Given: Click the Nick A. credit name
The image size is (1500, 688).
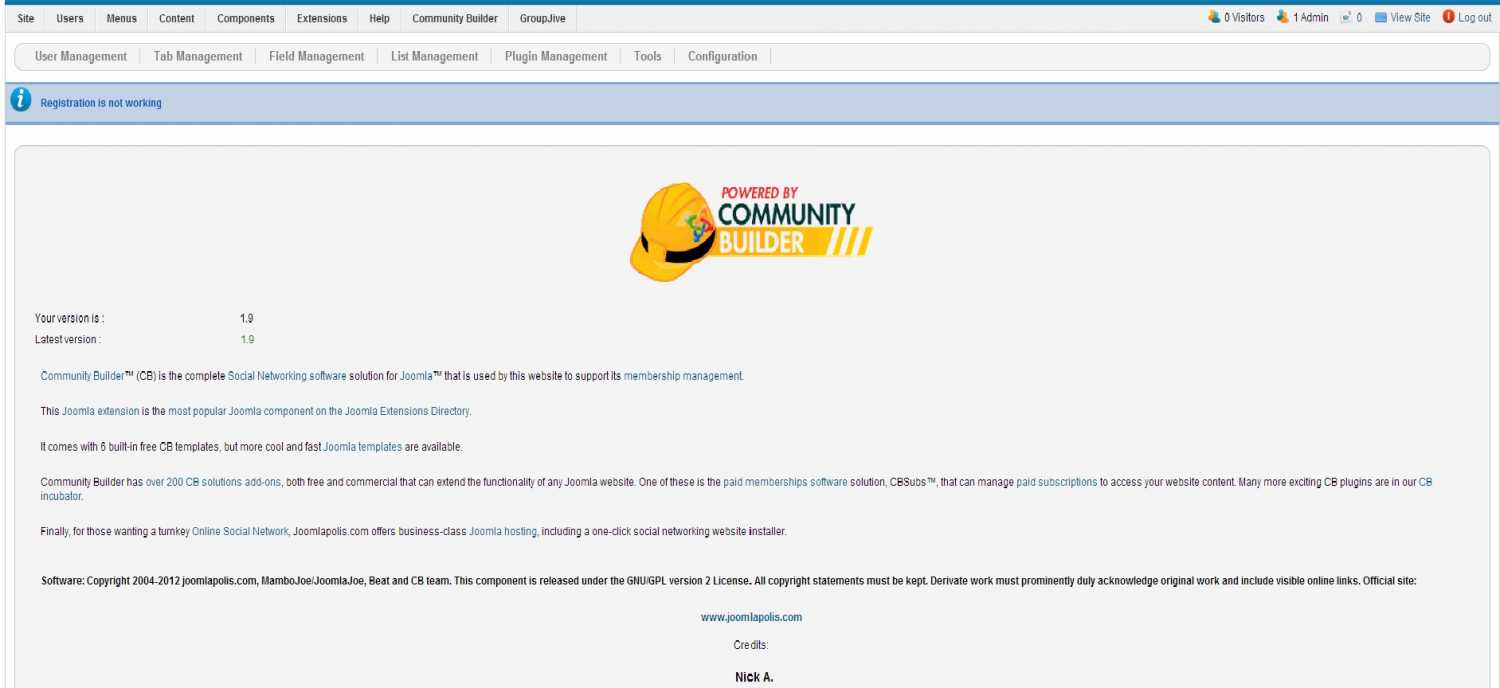Looking at the screenshot, I should 754,677.
